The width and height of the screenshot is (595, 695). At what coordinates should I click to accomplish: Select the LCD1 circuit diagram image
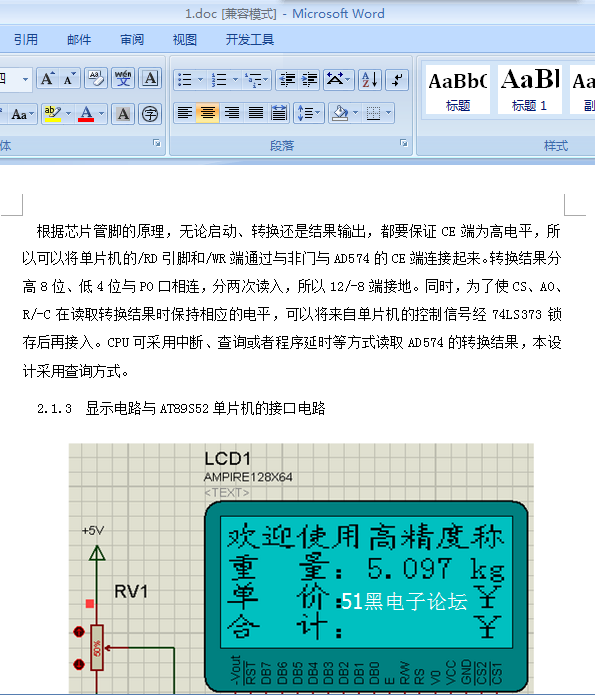(301, 568)
